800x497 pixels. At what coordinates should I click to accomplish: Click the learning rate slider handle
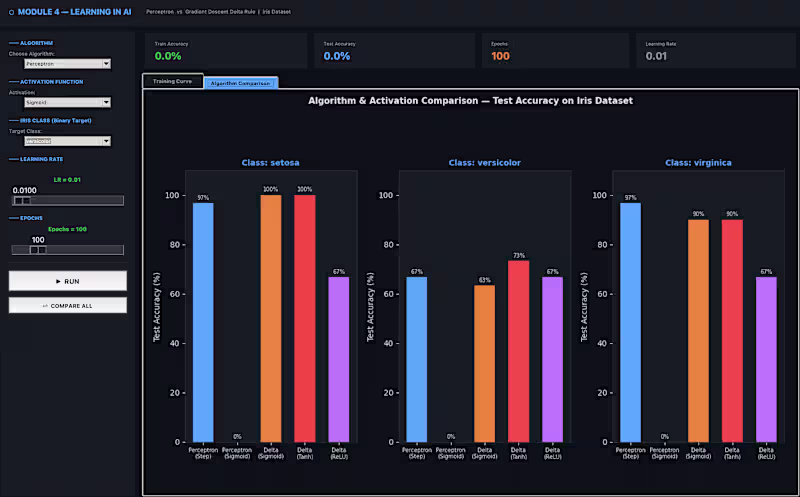point(22,201)
